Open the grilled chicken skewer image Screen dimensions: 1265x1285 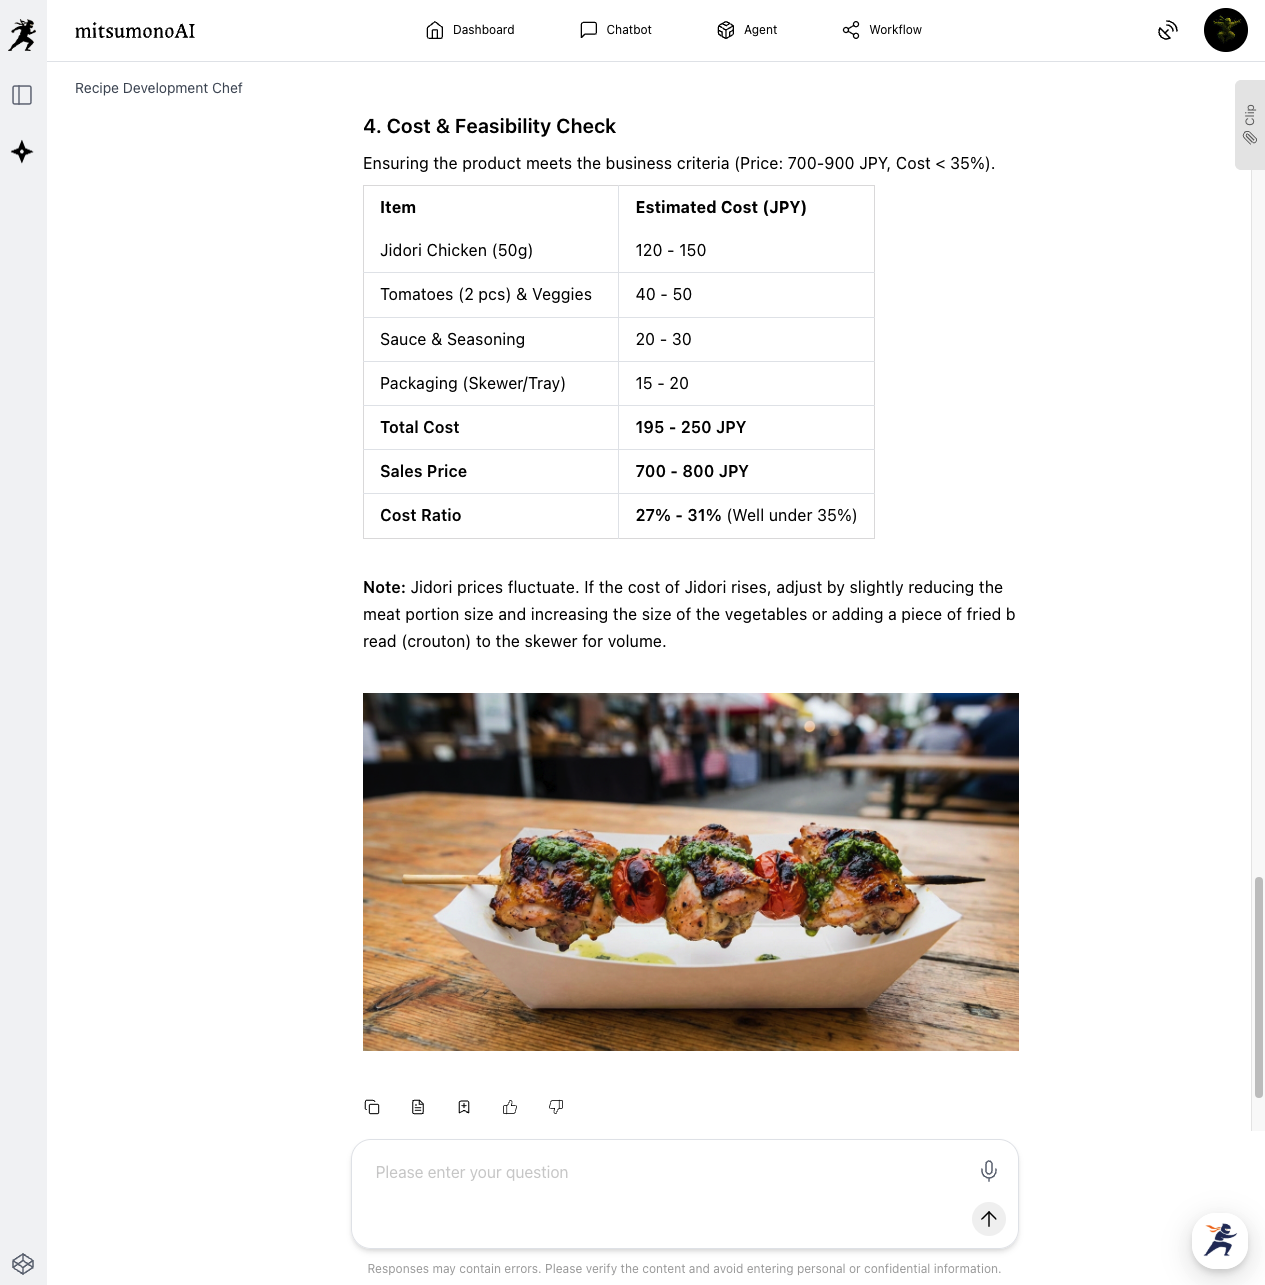(x=691, y=872)
